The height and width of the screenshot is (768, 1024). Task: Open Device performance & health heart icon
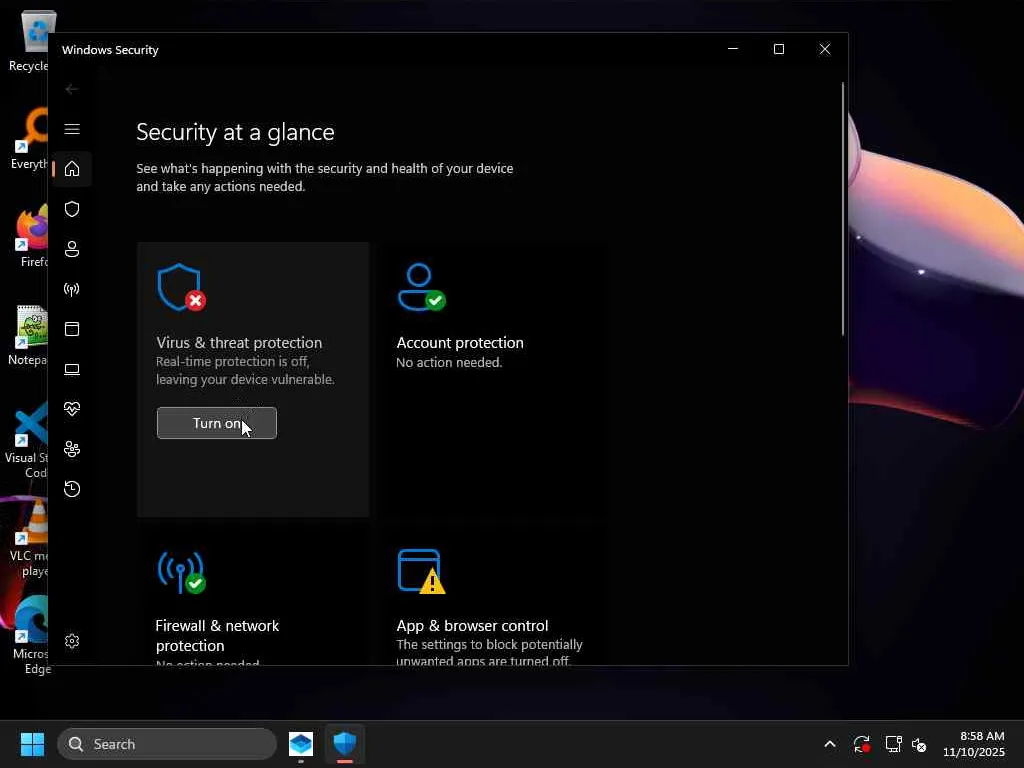pos(72,409)
